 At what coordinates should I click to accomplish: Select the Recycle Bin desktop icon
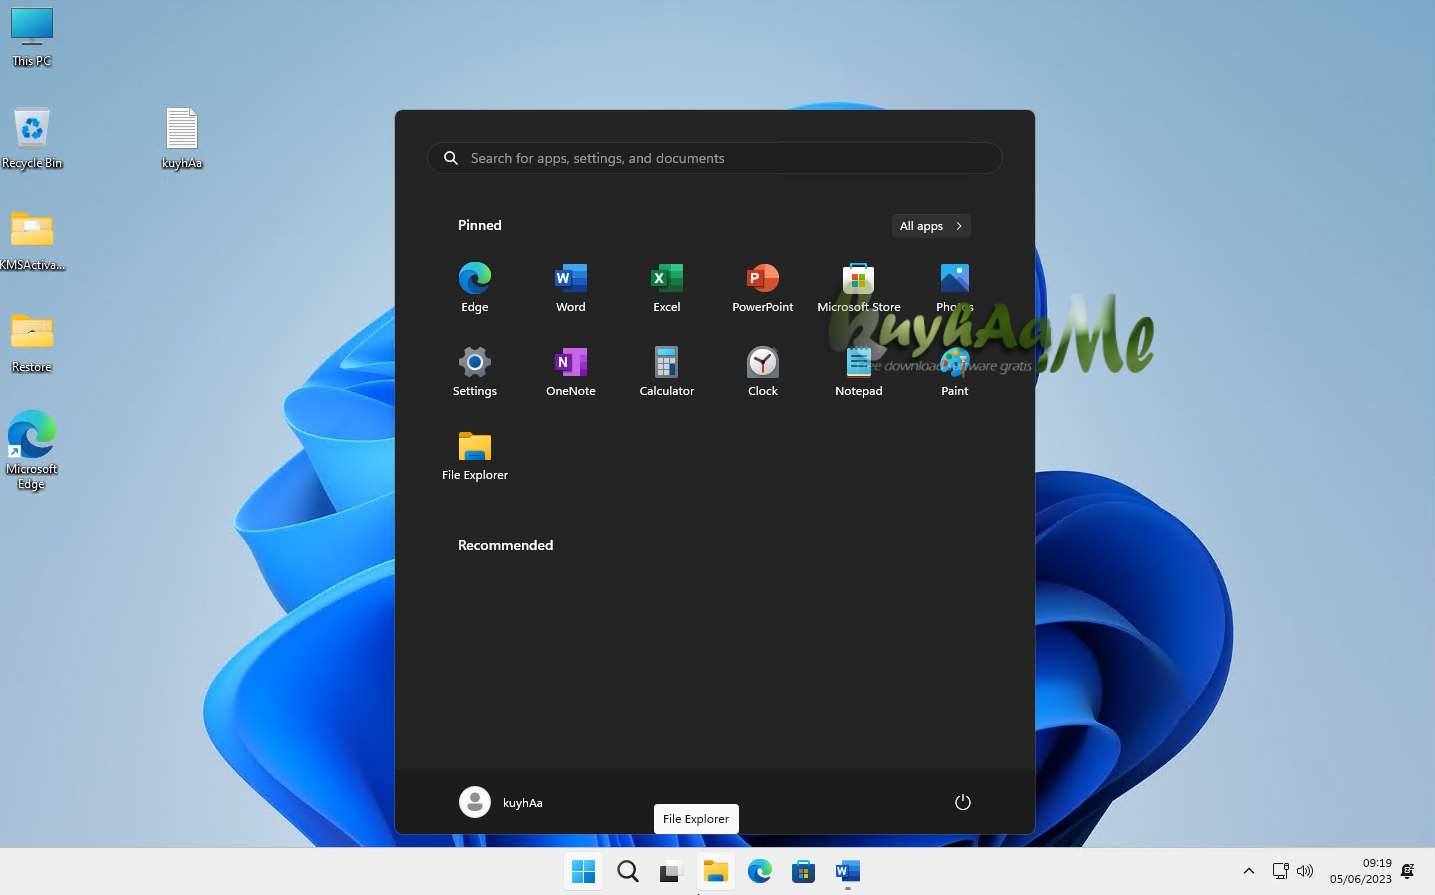[x=32, y=138]
